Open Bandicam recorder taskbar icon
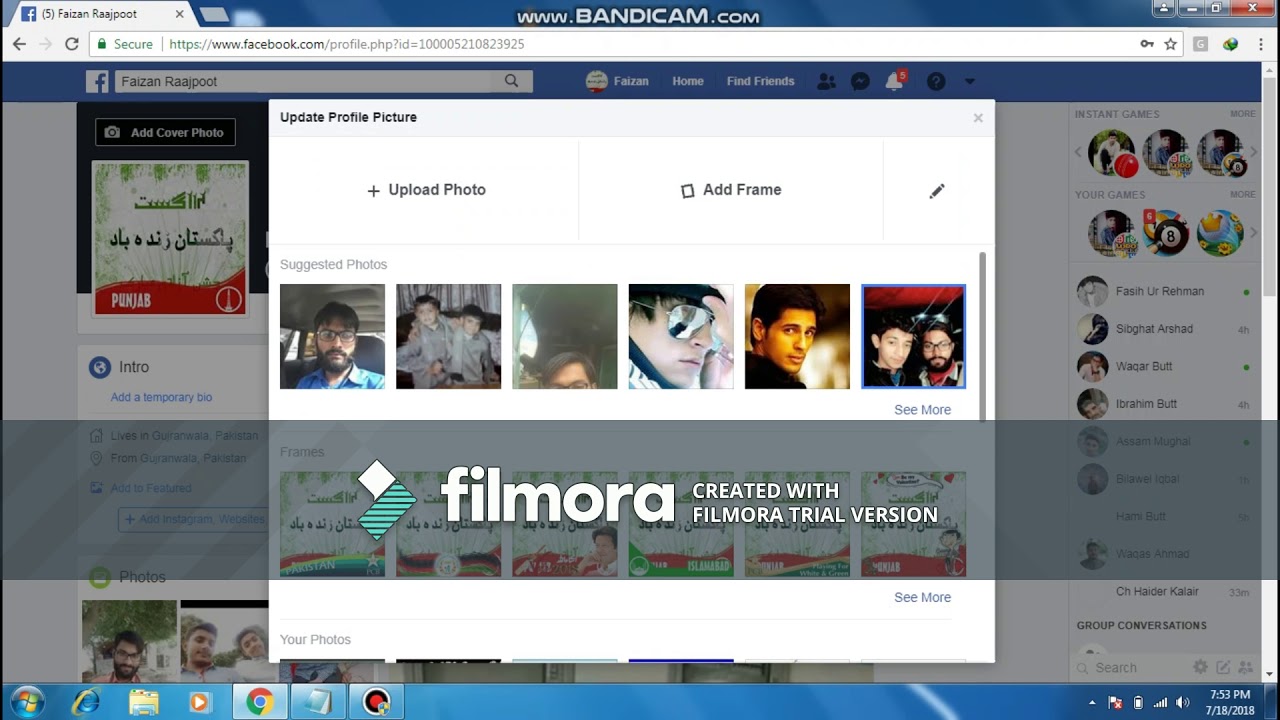This screenshot has height=720, width=1280. tap(376, 703)
